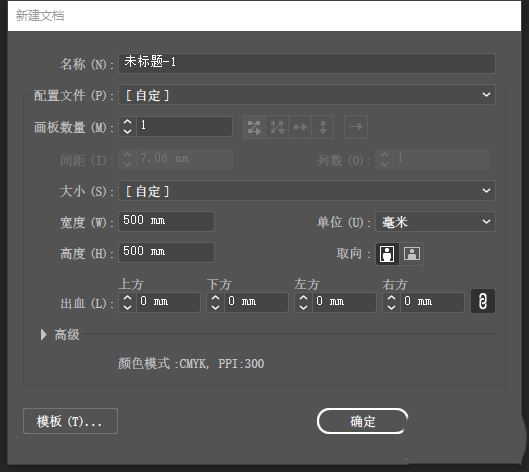Adjust the 右方 right bleed stepper
This screenshot has width=529, height=472.
pos(391,302)
